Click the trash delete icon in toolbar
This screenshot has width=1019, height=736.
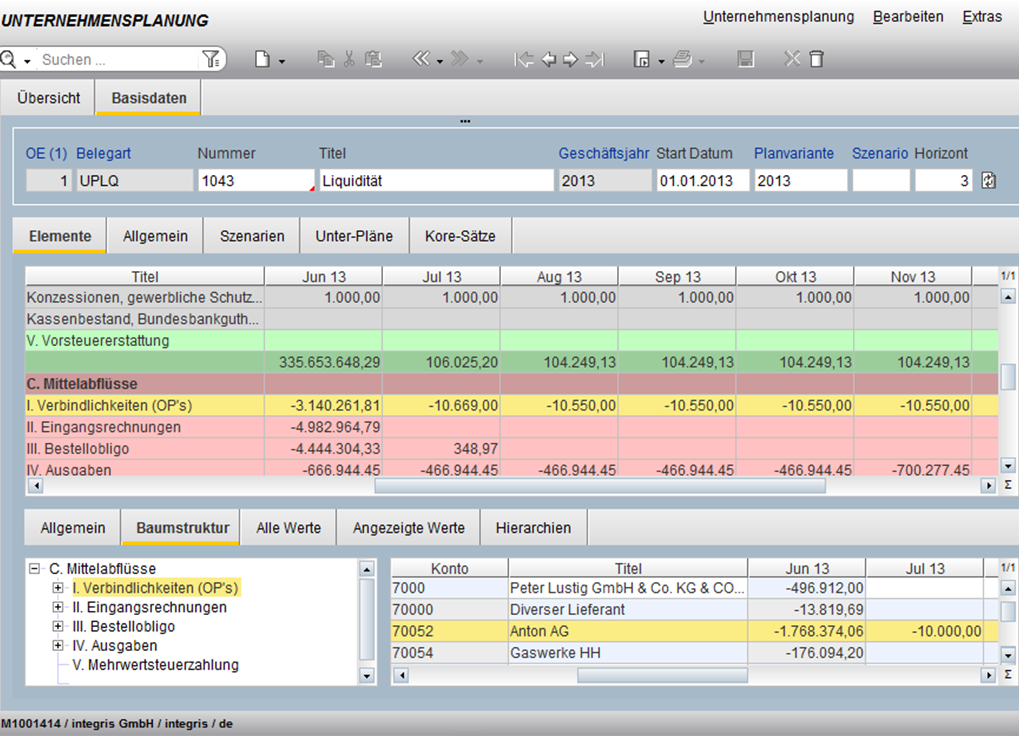tap(816, 60)
